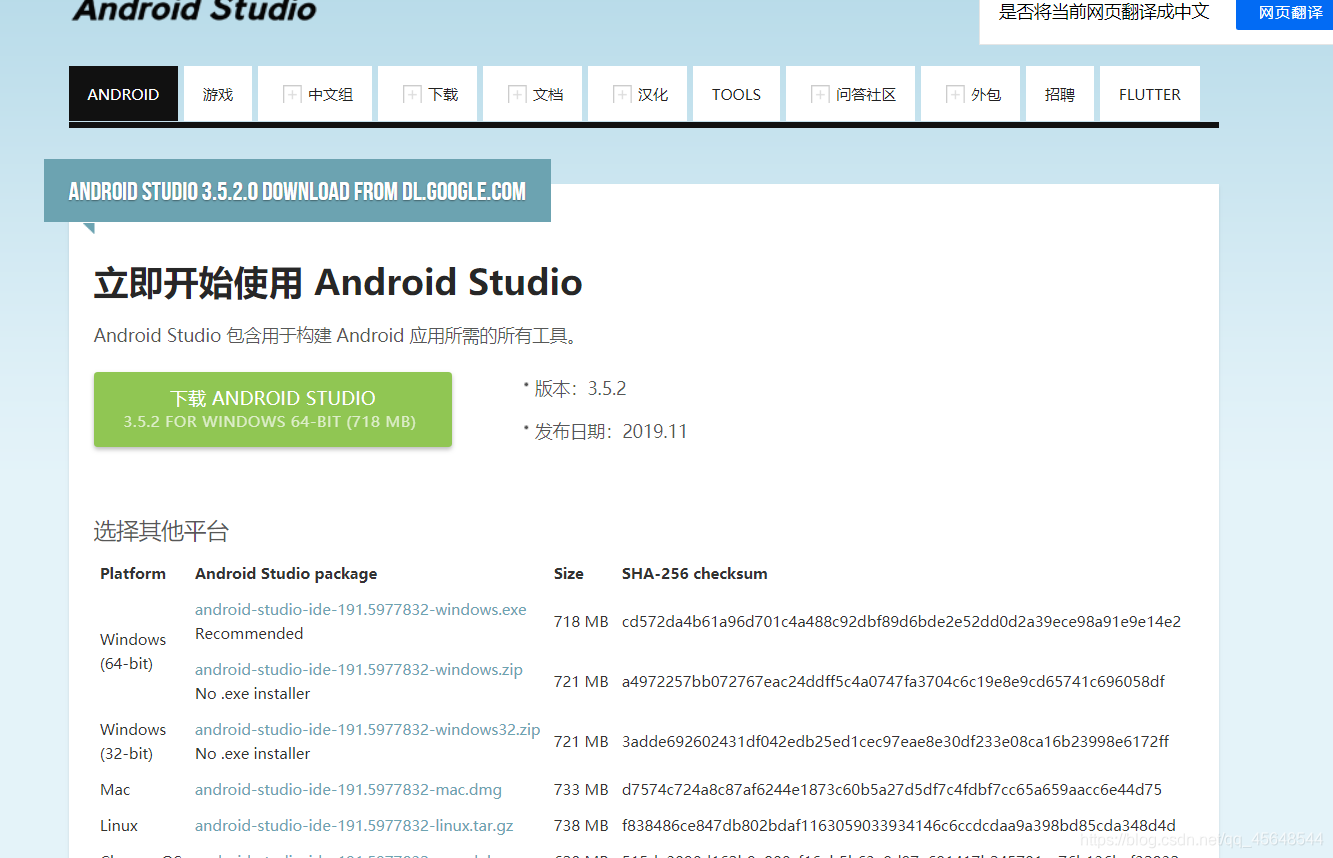Download android-studio-ide-191.5977832-windows32.zip

click(368, 730)
